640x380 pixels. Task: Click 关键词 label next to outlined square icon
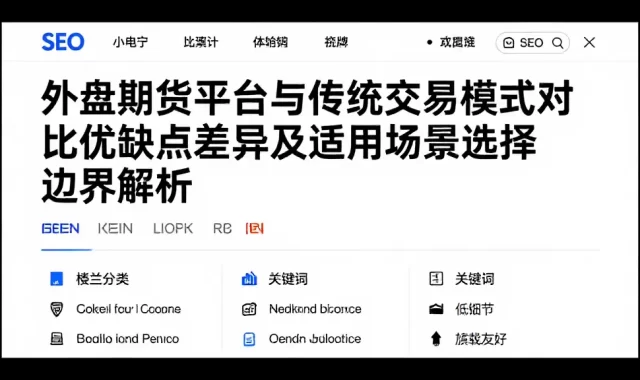coord(475,279)
